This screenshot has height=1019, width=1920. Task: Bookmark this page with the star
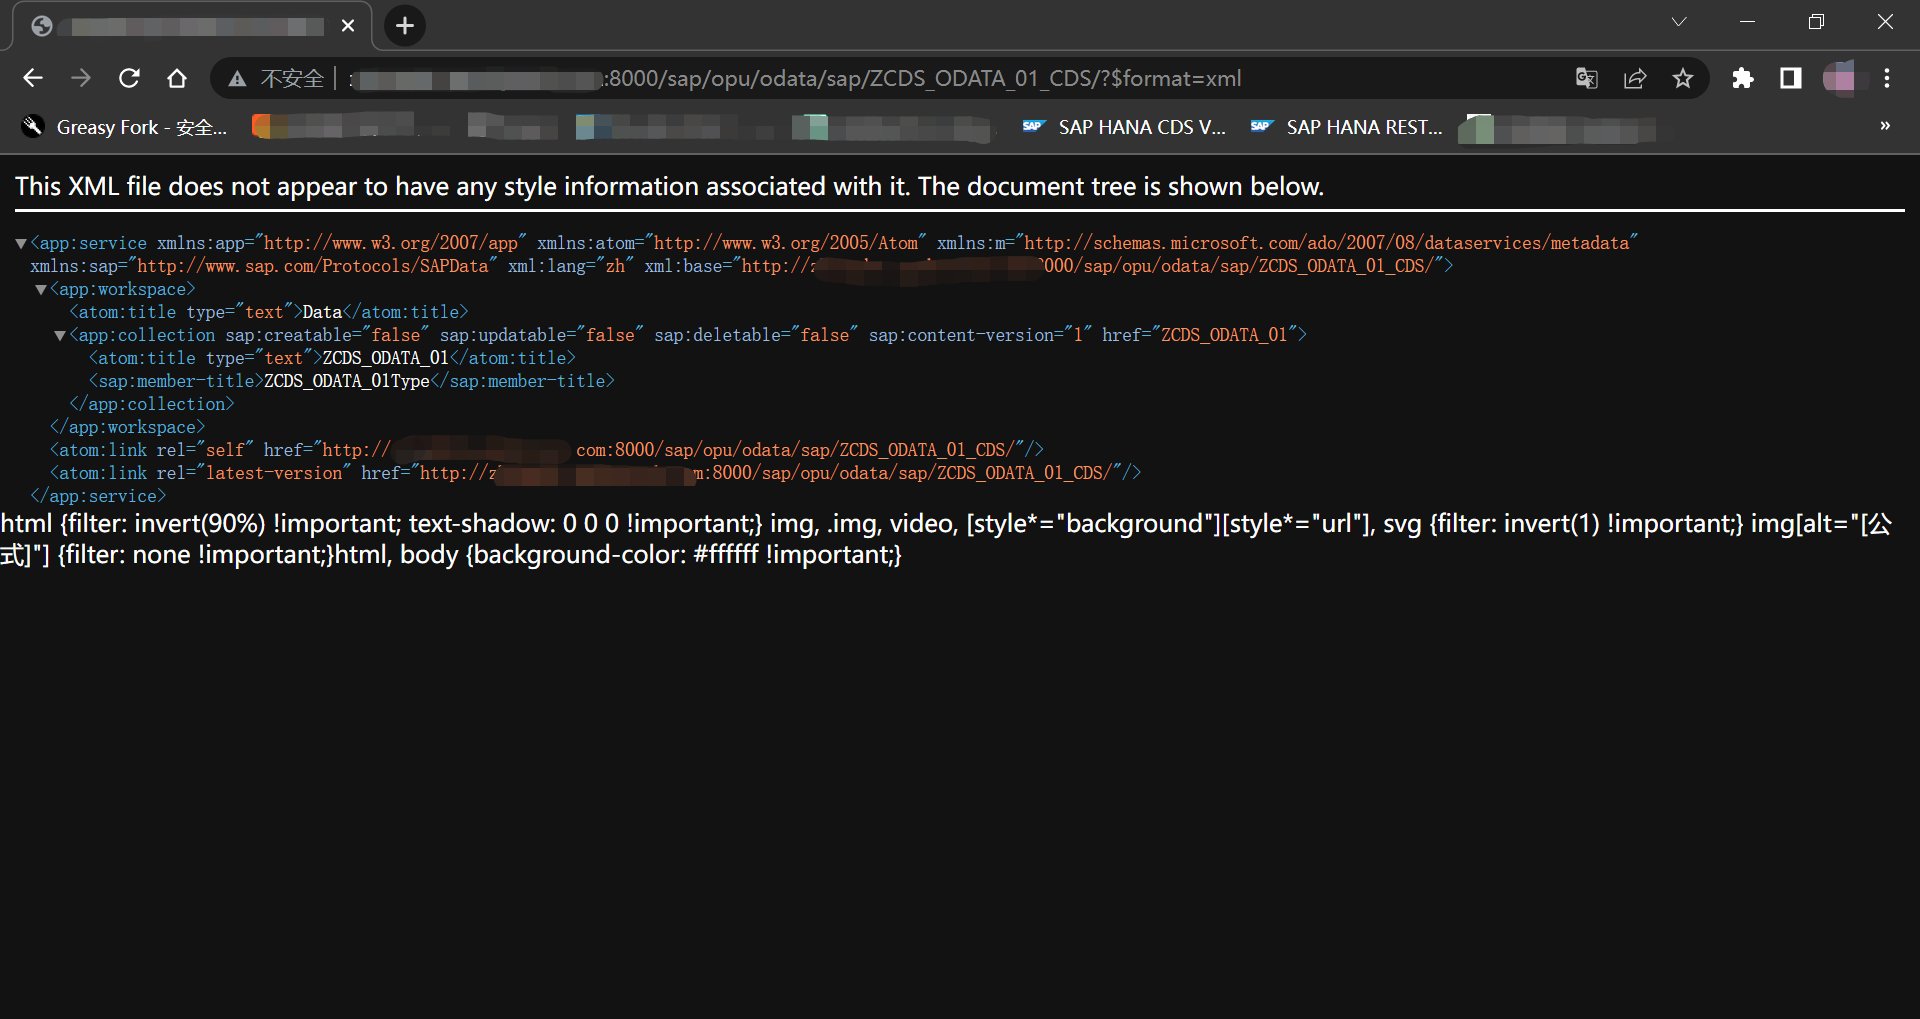(1683, 78)
